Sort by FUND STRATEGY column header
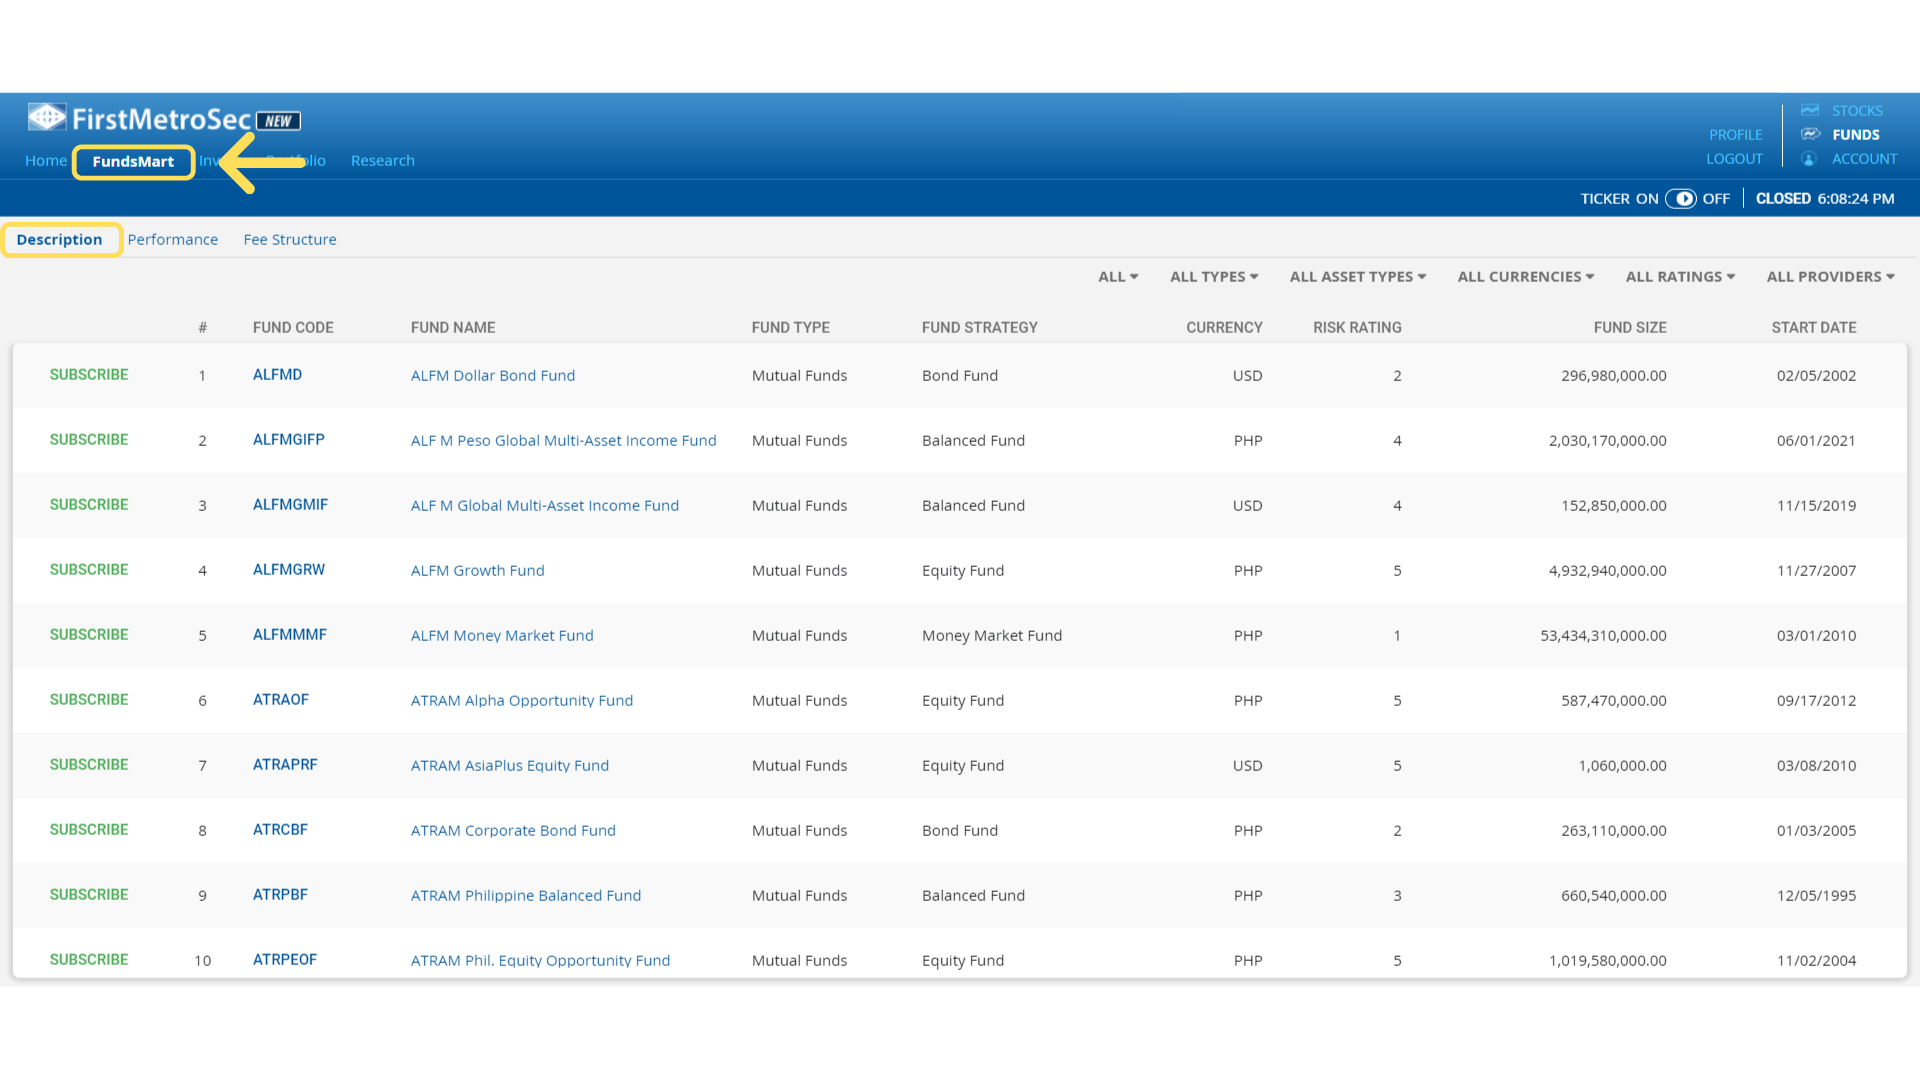1920x1080 pixels. 979,328
